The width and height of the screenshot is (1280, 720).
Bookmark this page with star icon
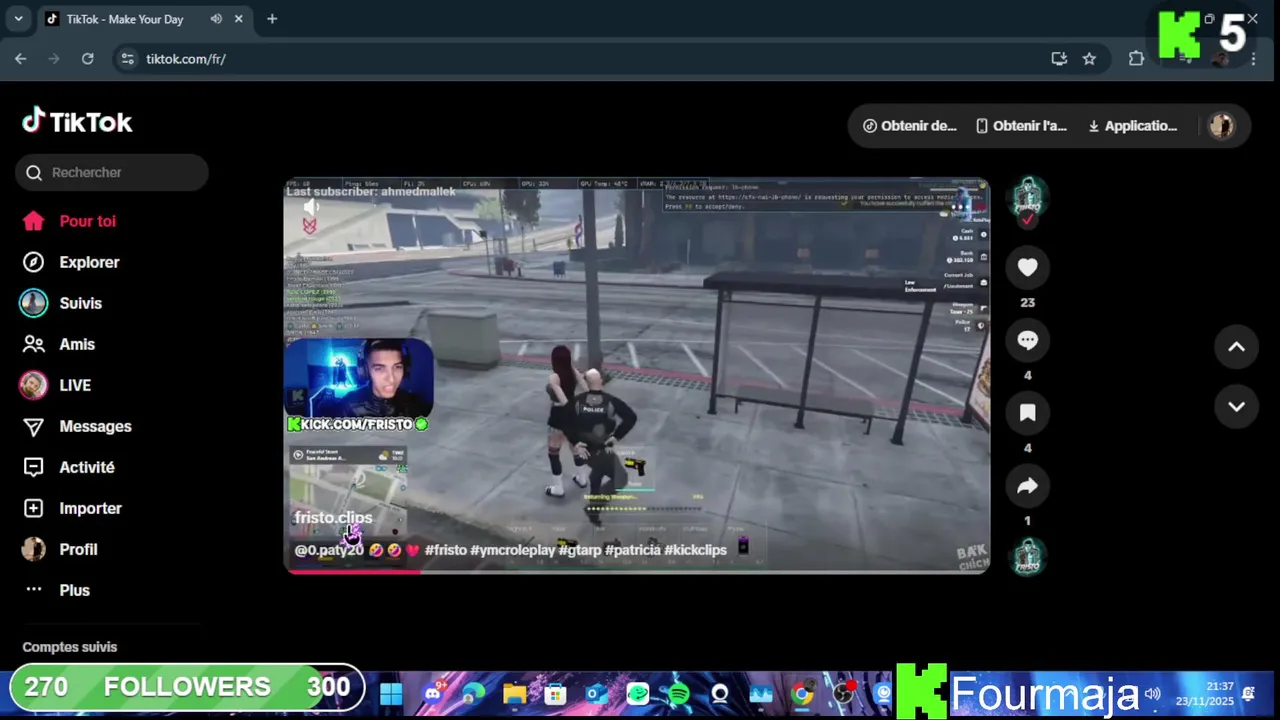point(1089,59)
